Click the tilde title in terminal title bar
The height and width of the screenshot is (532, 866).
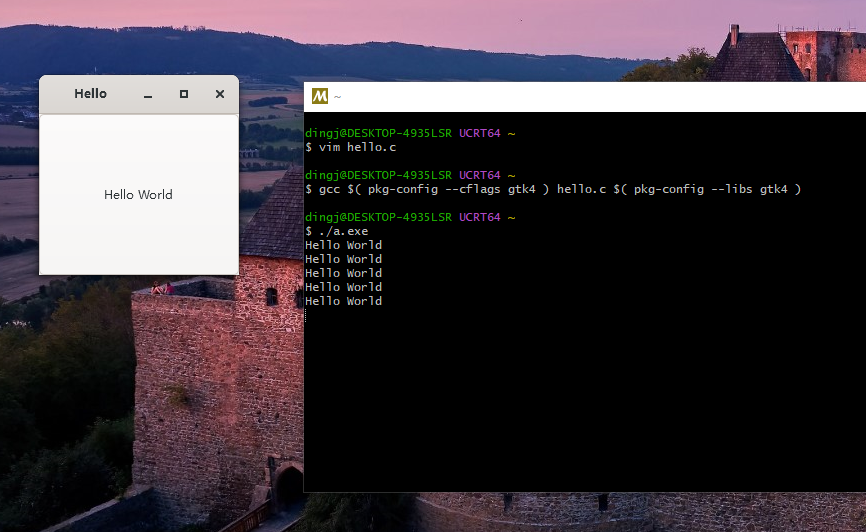point(338,97)
